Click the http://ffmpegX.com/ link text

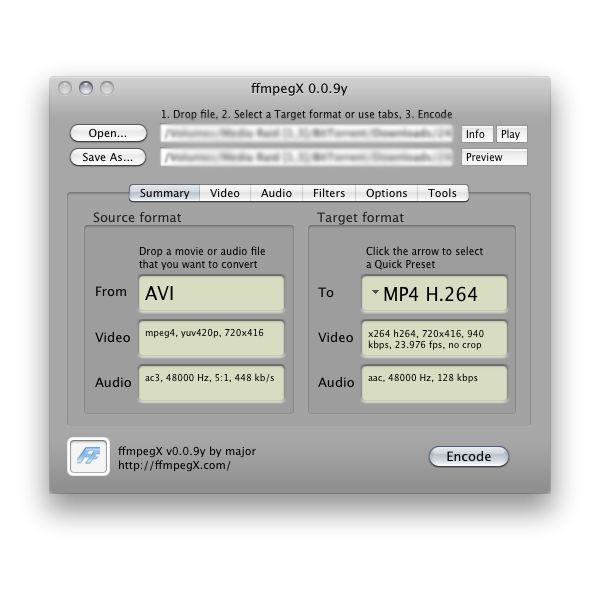(x=174, y=465)
